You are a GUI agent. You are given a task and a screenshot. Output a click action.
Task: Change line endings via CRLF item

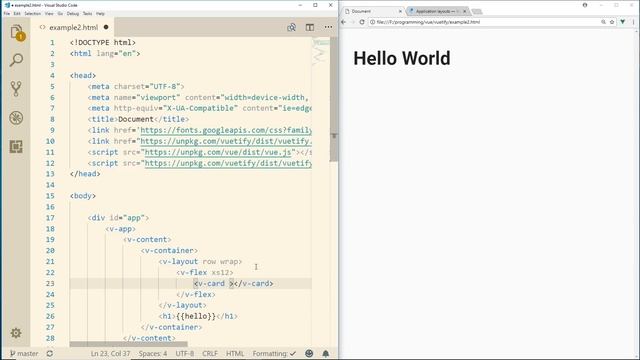point(210,353)
